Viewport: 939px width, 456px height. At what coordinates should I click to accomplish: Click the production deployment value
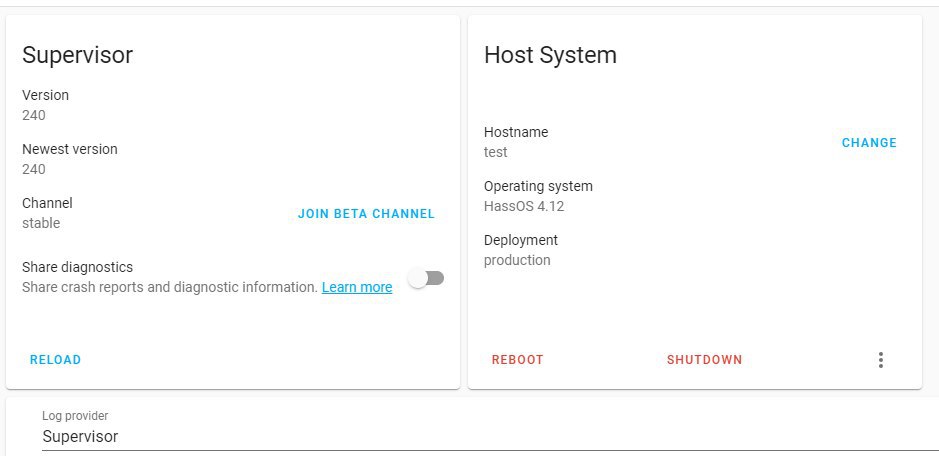(x=517, y=260)
